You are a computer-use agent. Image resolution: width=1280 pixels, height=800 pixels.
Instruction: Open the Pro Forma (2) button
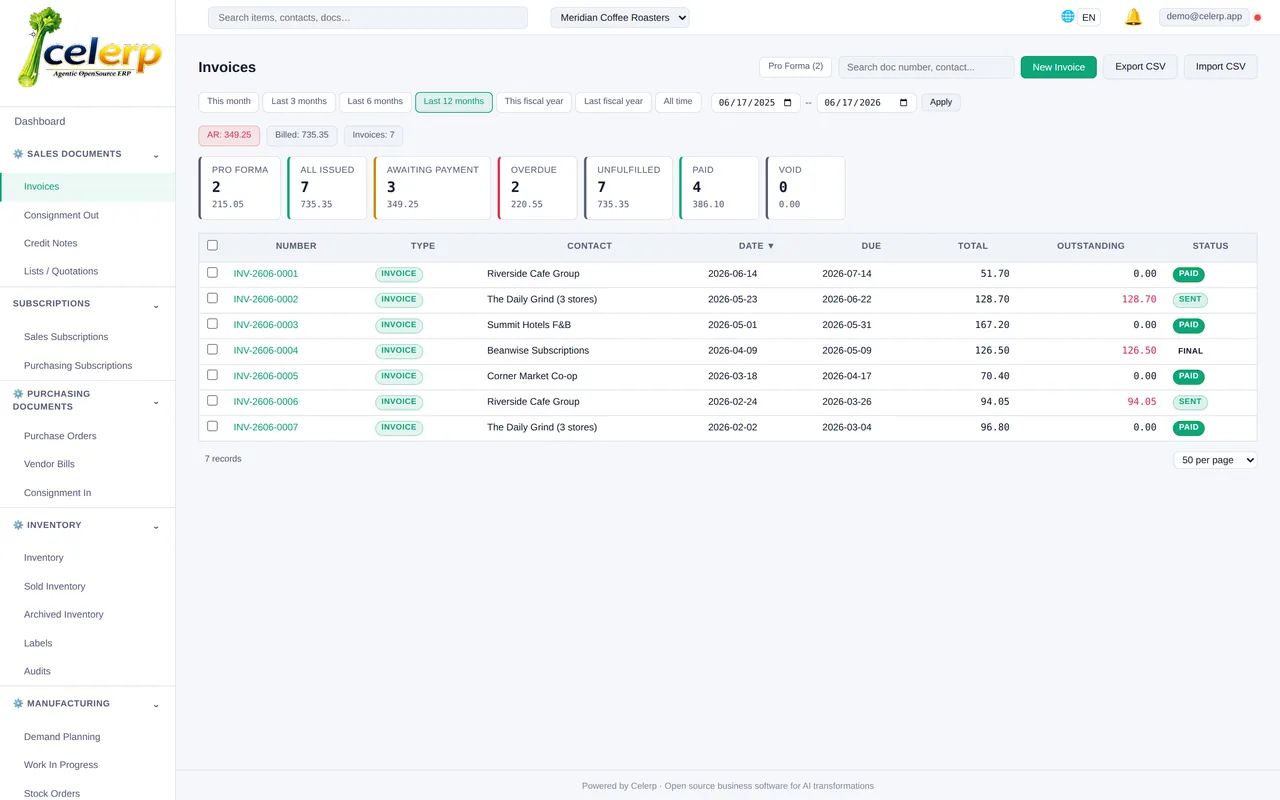click(795, 67)
